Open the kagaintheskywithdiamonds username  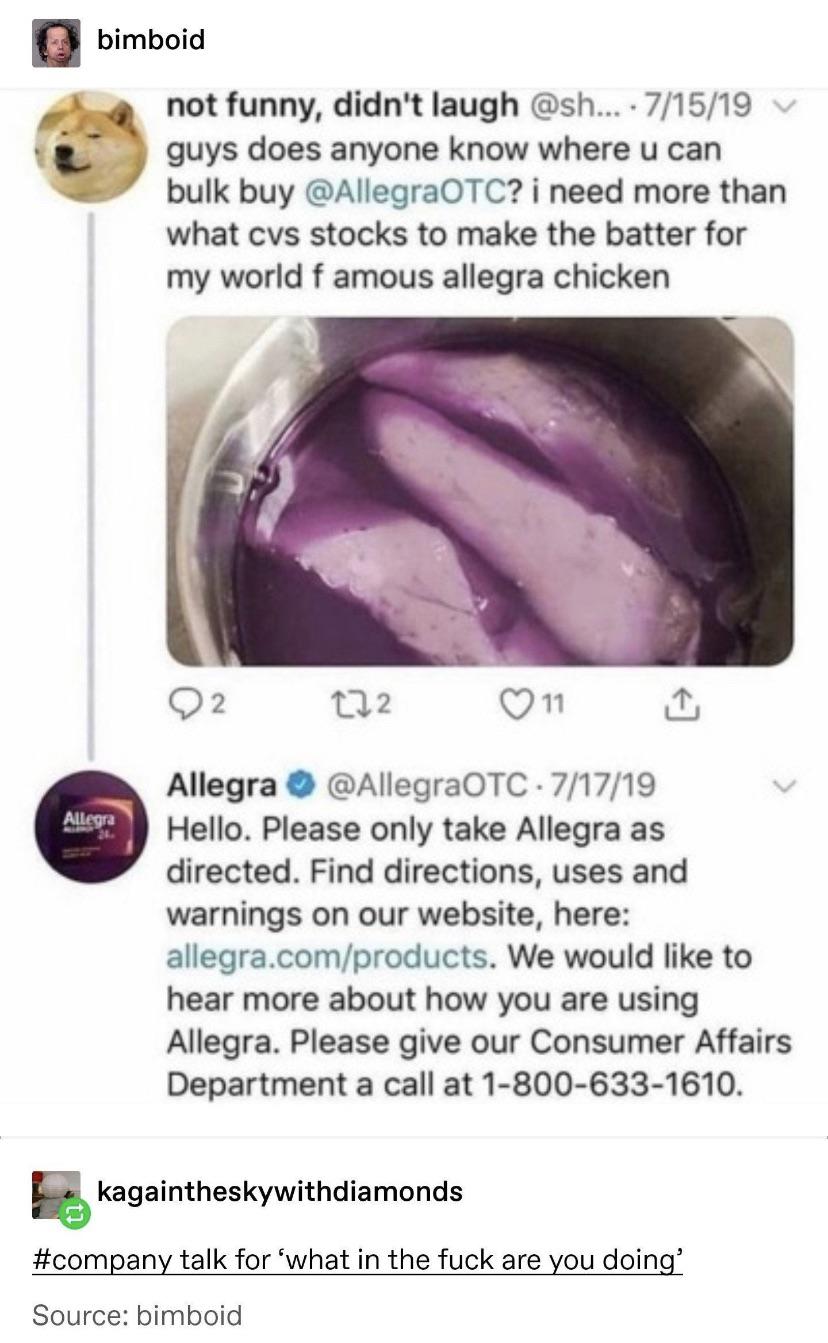[279, 1191]
